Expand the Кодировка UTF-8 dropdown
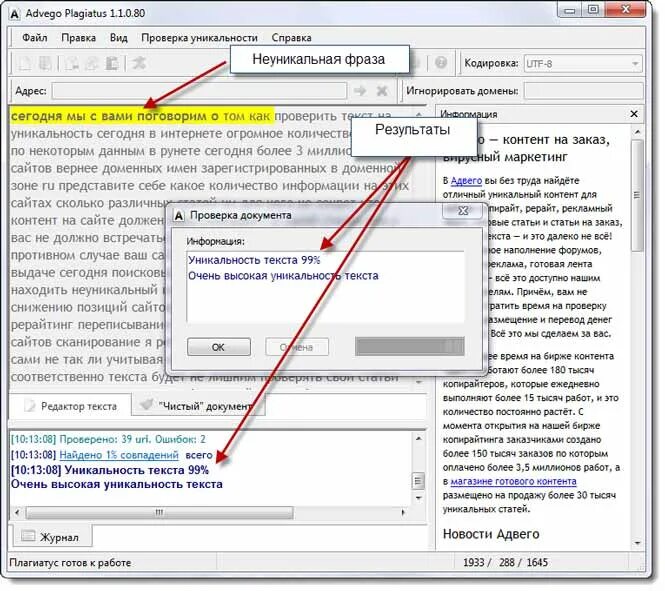This screenshot has width=665, height=591. tap(583, 64)
